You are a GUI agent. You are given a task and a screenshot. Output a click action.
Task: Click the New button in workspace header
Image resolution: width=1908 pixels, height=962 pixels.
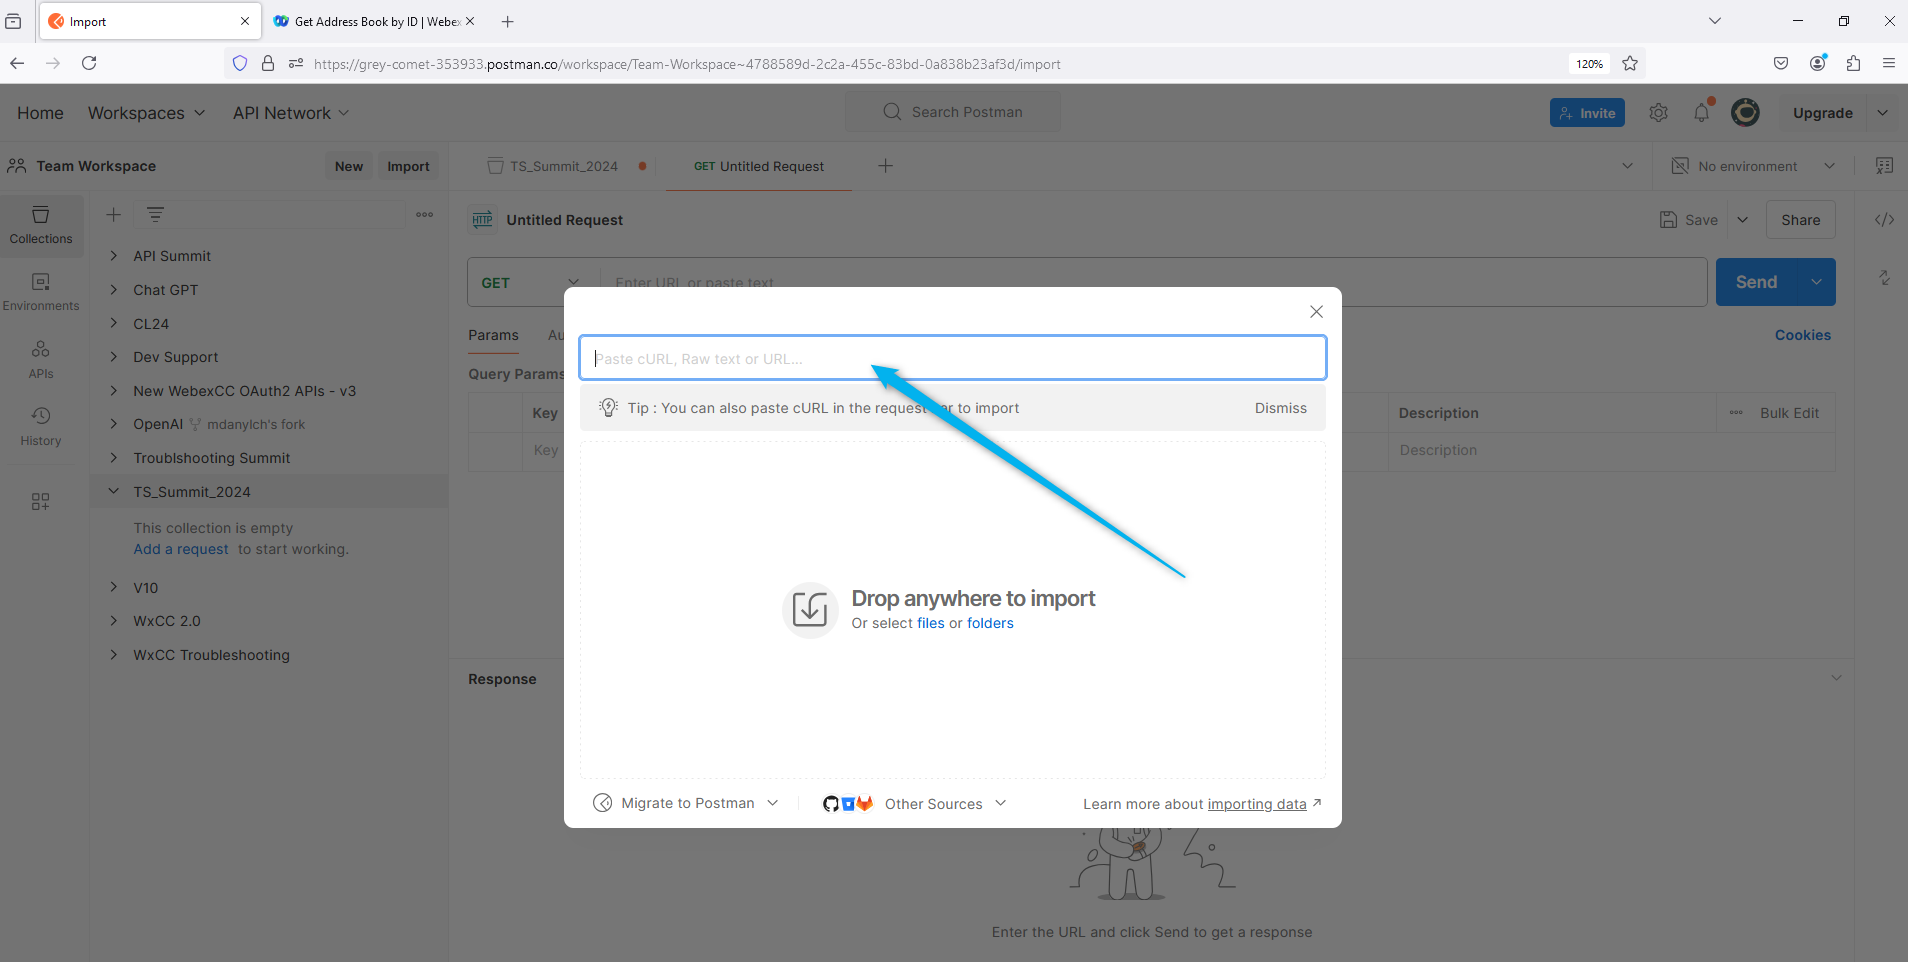coord(349,166)
